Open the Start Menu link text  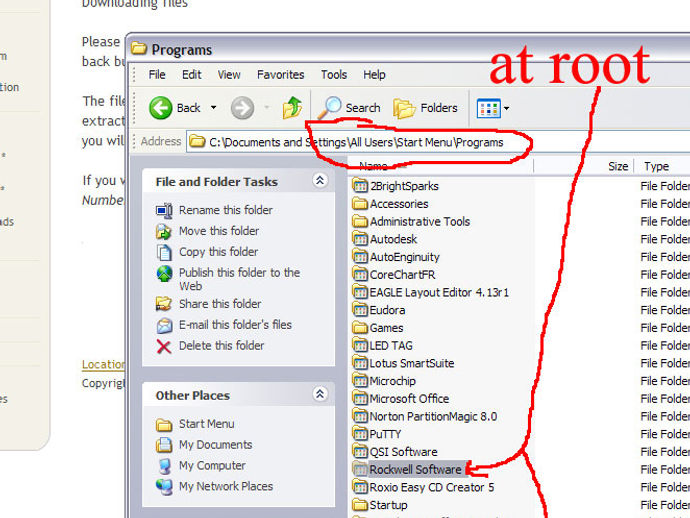pyautogui.click(x=206, y=424)
